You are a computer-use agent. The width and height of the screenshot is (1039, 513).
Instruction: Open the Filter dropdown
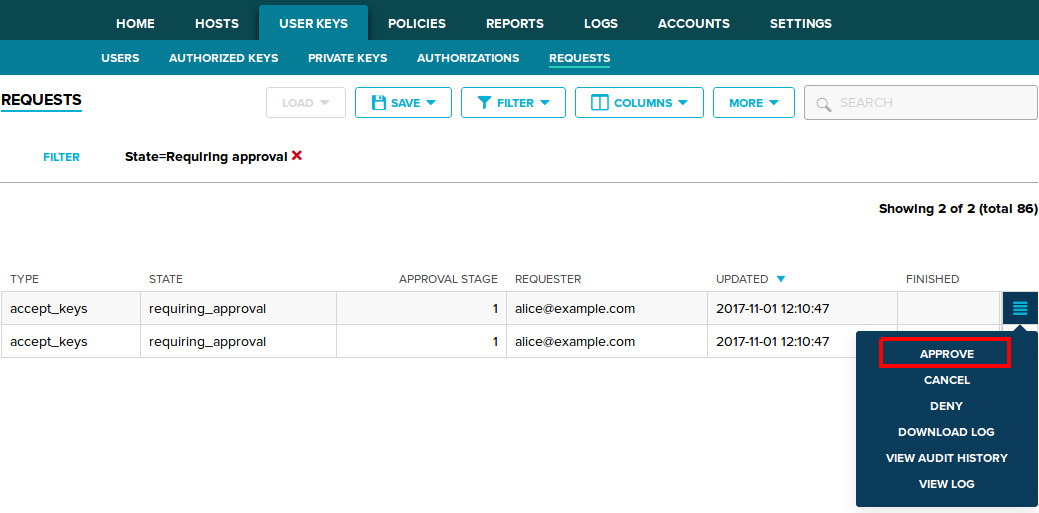(513, 103)
